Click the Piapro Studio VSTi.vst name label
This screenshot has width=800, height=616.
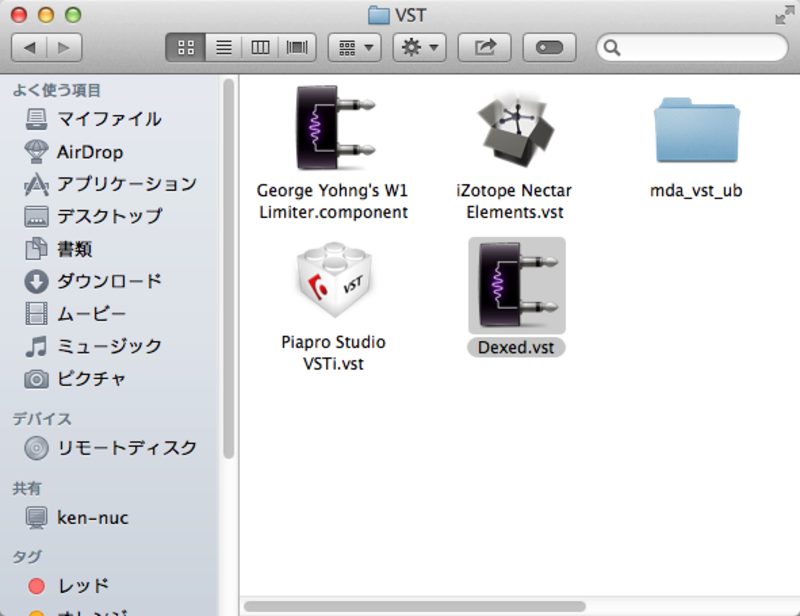(333, 353)
